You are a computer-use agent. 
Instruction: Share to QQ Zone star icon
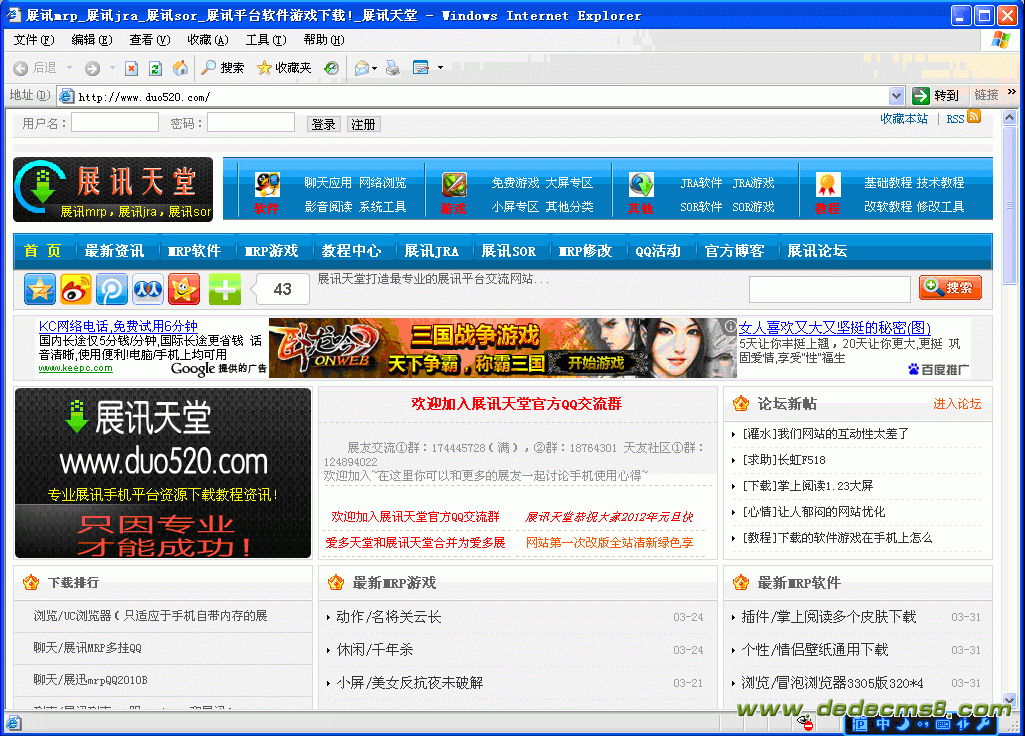(x=40, y=289)
